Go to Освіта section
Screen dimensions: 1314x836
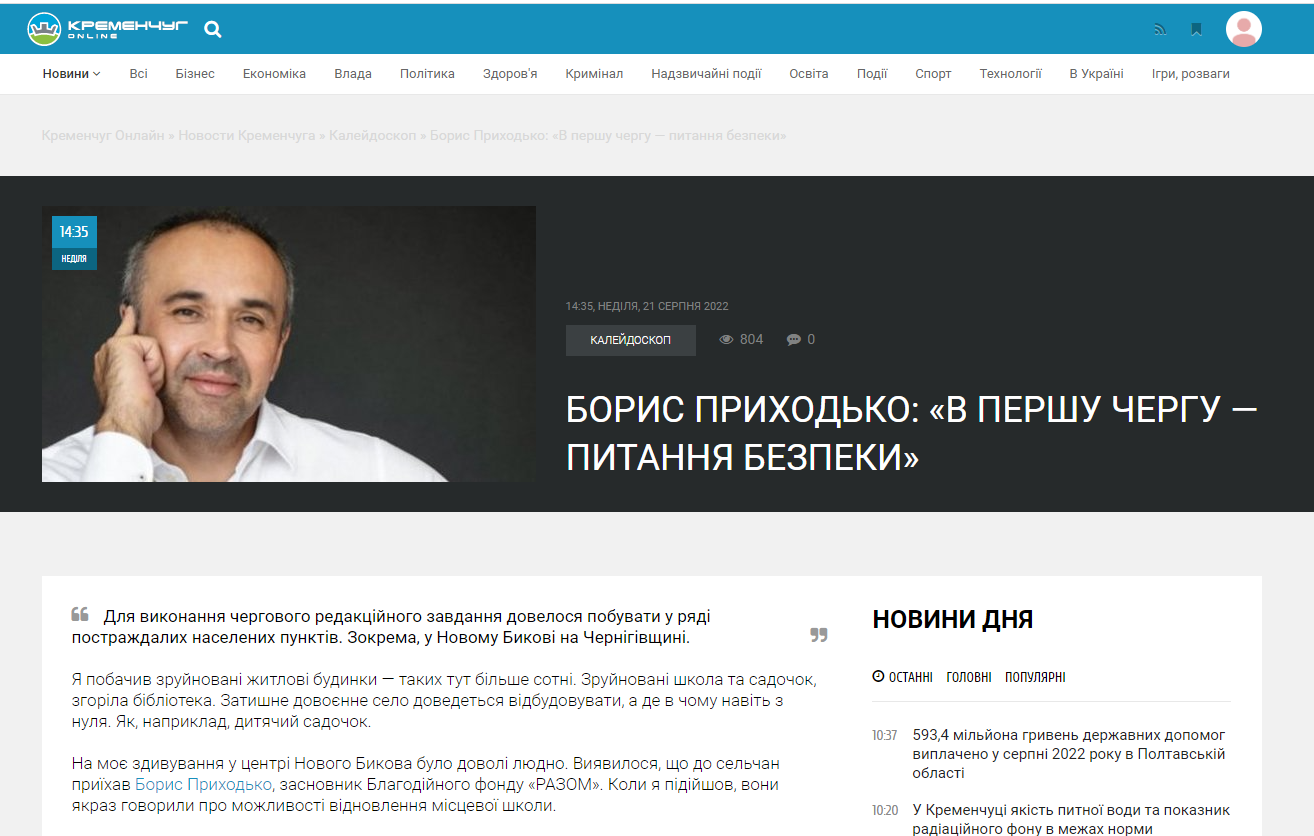(x=809, y=74)
